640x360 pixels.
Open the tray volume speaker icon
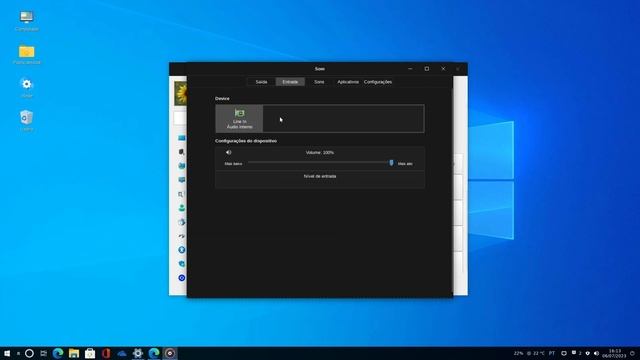tap(596, 353)
